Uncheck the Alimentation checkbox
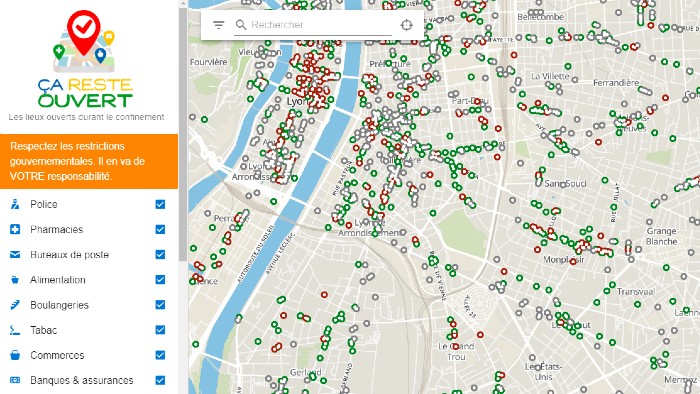The width and height of the screenshot is (700, 394). pos(160,280)
